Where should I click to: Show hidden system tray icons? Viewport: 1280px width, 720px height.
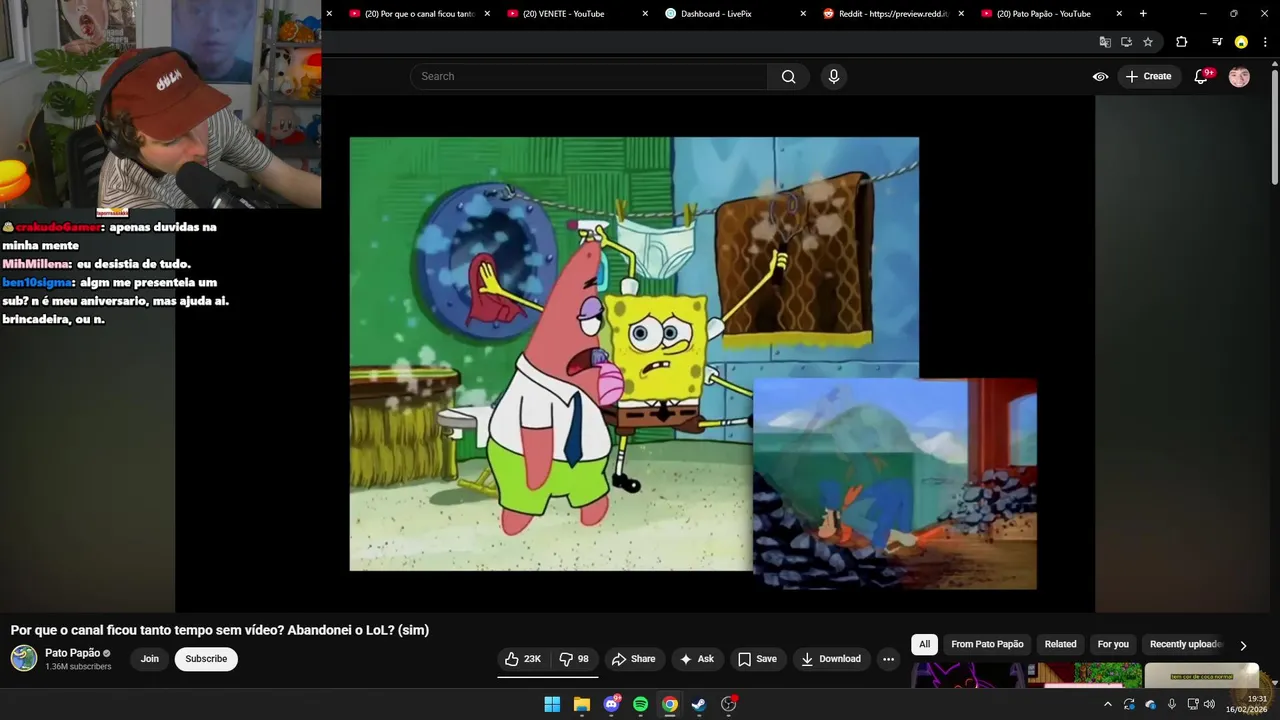1107,704
